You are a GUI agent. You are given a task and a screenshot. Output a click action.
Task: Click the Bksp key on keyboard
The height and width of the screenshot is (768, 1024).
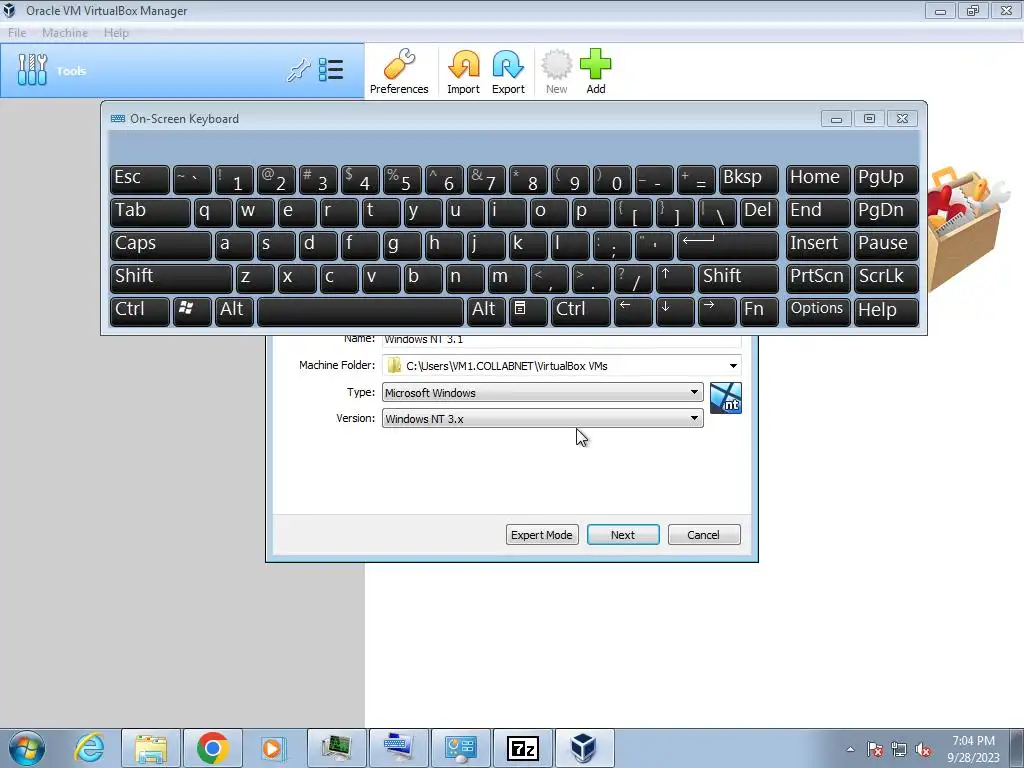coord(748,180)
